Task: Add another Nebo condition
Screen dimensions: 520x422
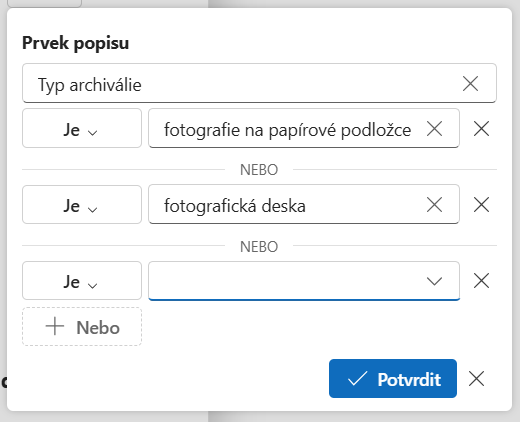Action: pyautogui.click(x=82, y=327)
